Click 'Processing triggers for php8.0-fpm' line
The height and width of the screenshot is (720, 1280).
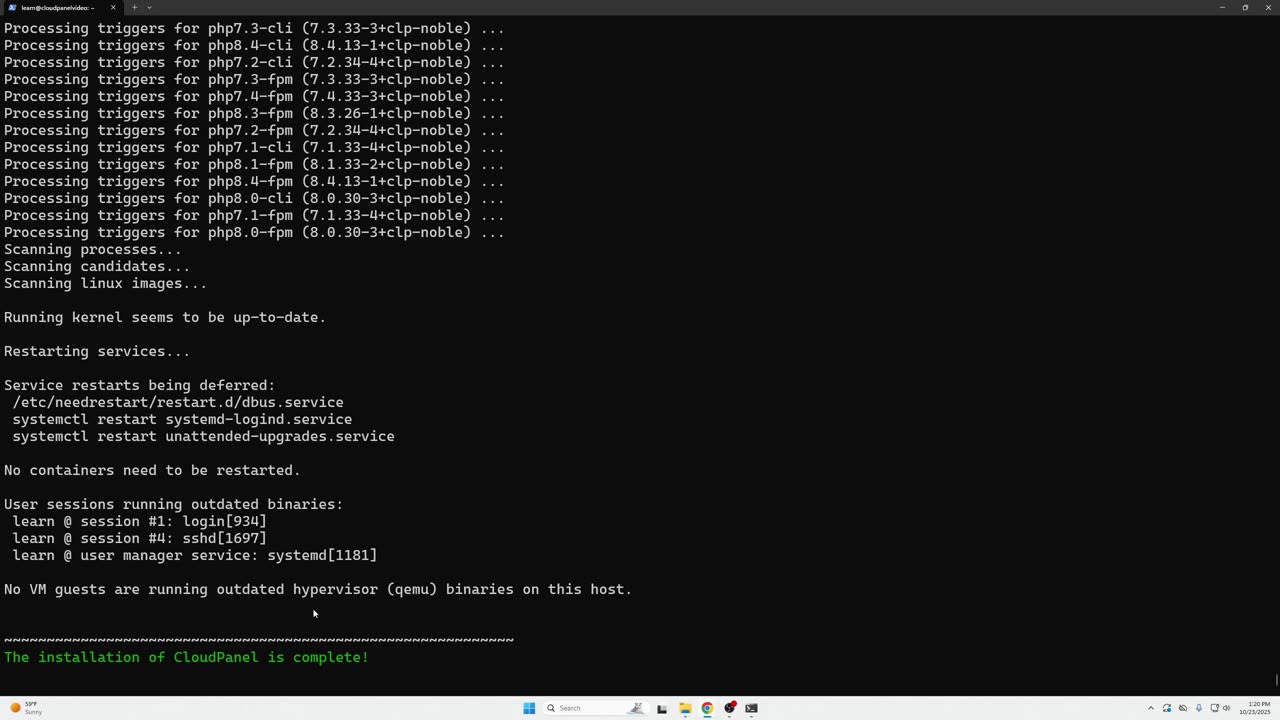coord(254,232)
